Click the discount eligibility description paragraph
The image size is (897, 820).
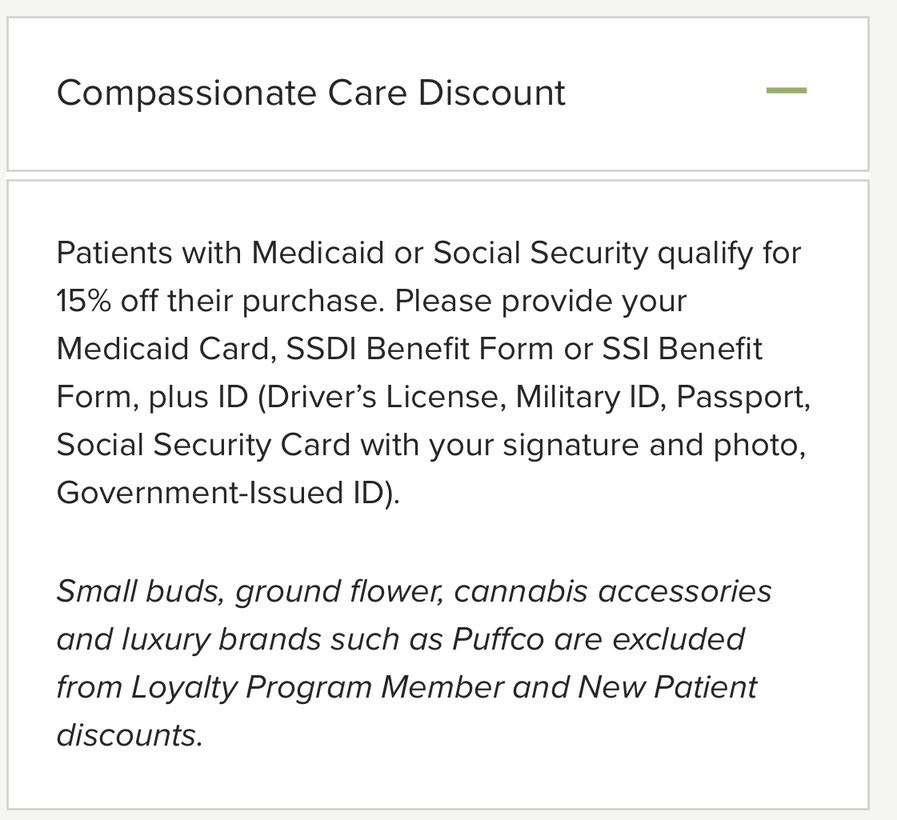point(432,373)
